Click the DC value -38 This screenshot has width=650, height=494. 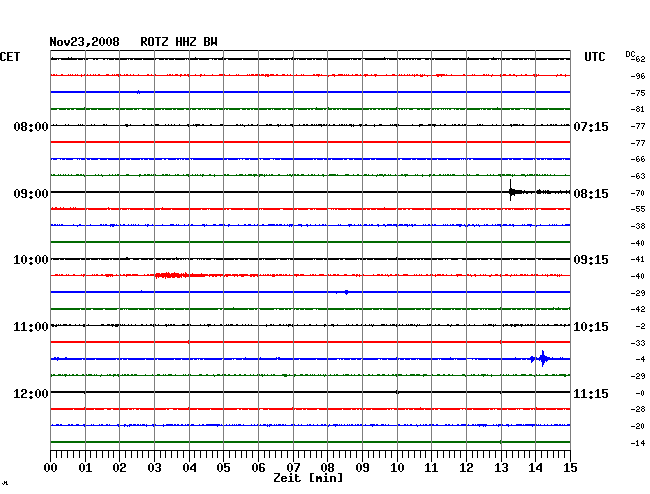[638, 226]
